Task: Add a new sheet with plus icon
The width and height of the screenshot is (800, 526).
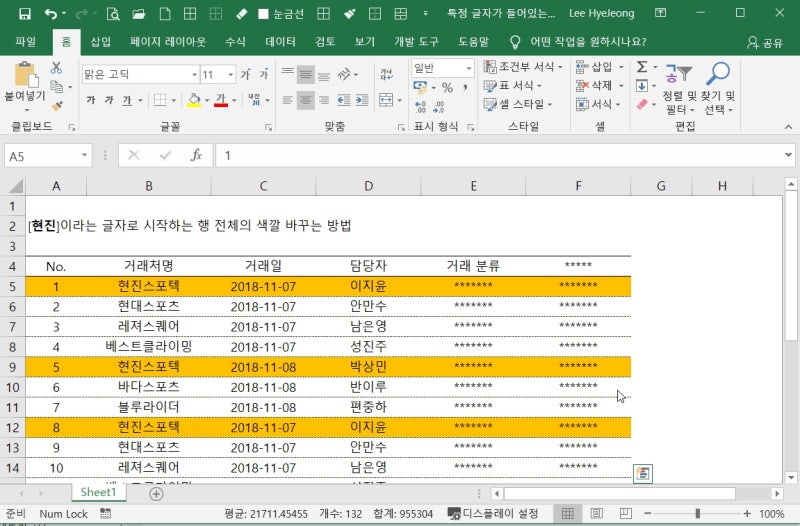Action: pos(156,494)
